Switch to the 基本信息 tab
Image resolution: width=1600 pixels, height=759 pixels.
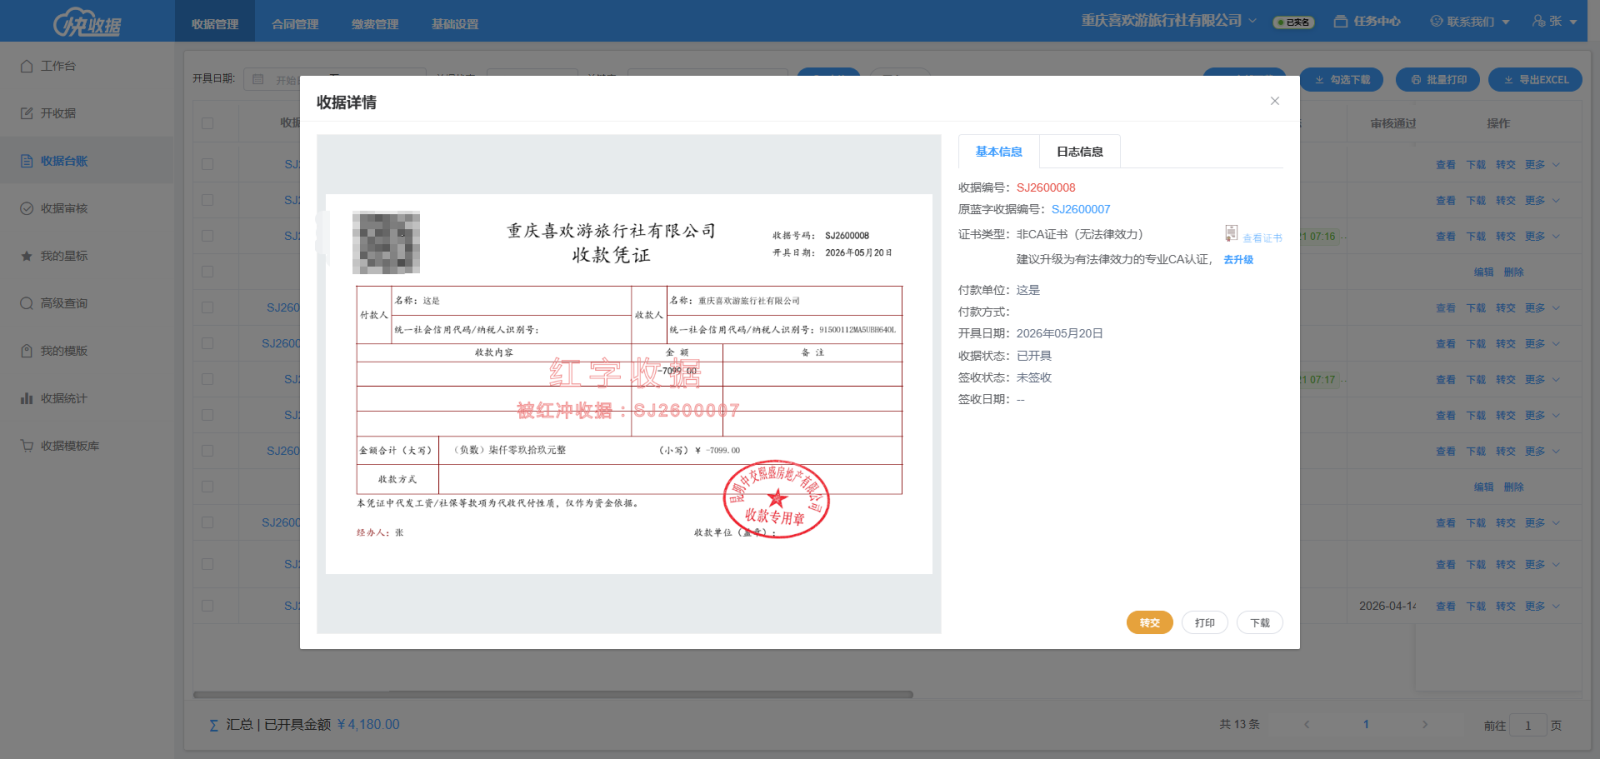click(x=999, y=152)
